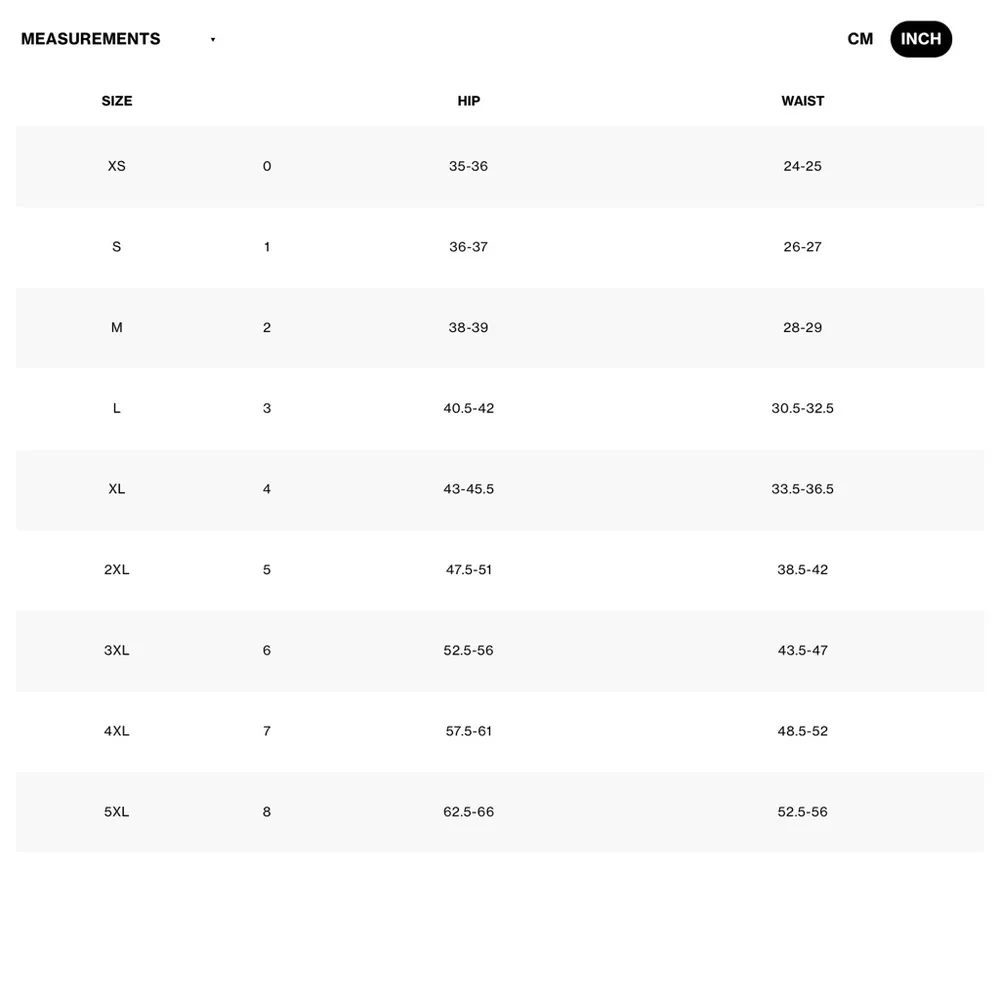Click the XL size label
The image size is (1000, 1000).
(117, 489)
